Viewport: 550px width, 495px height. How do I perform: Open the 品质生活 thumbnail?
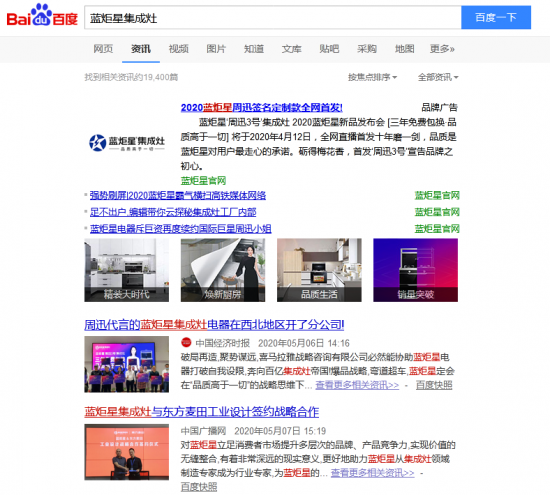click(319, 270)
